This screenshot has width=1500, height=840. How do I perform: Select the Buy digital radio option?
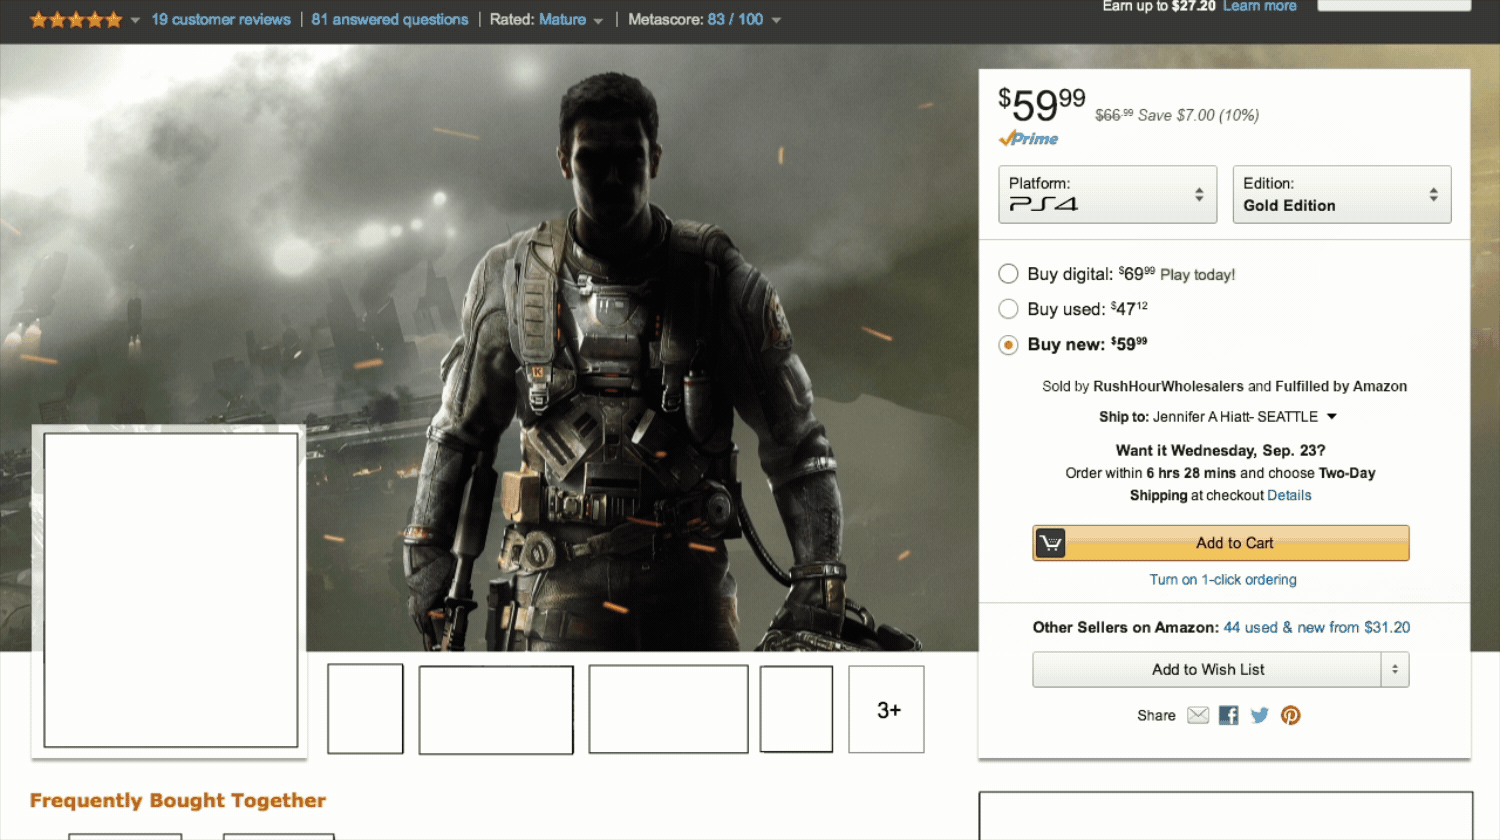[x=1008, y=274]
